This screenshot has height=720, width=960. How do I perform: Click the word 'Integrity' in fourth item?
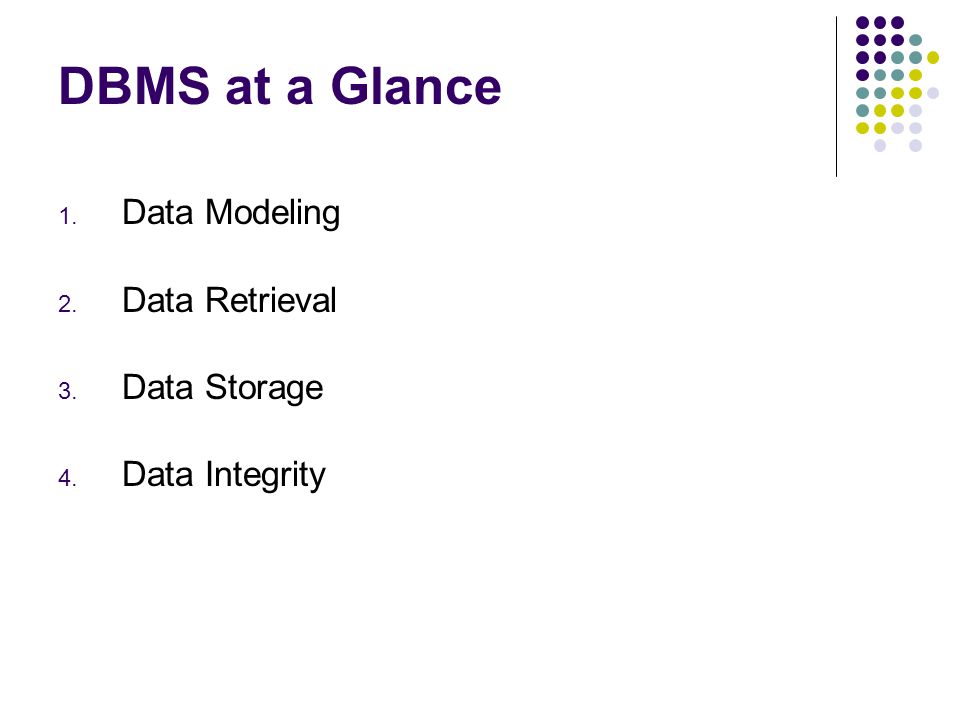266,475
